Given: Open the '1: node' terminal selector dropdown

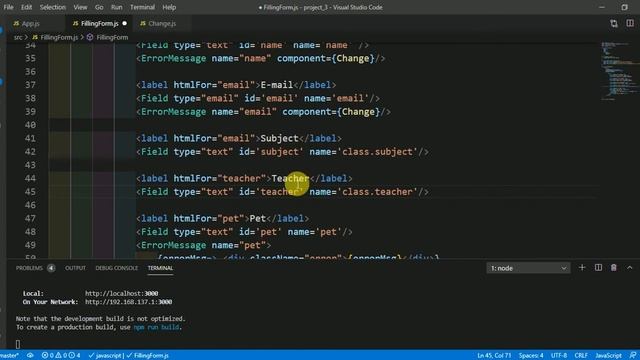Looking at the screenshot, I should 528,268.
